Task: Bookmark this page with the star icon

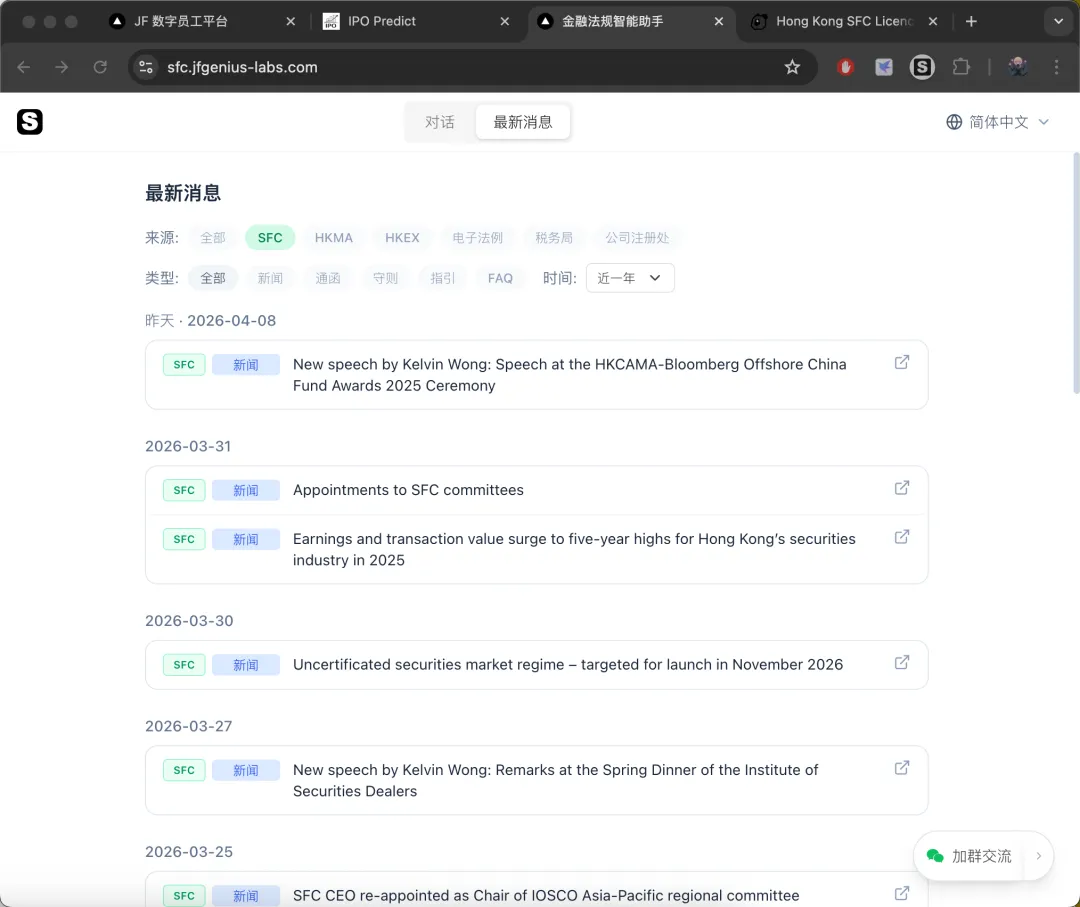Action: (792, 67)
